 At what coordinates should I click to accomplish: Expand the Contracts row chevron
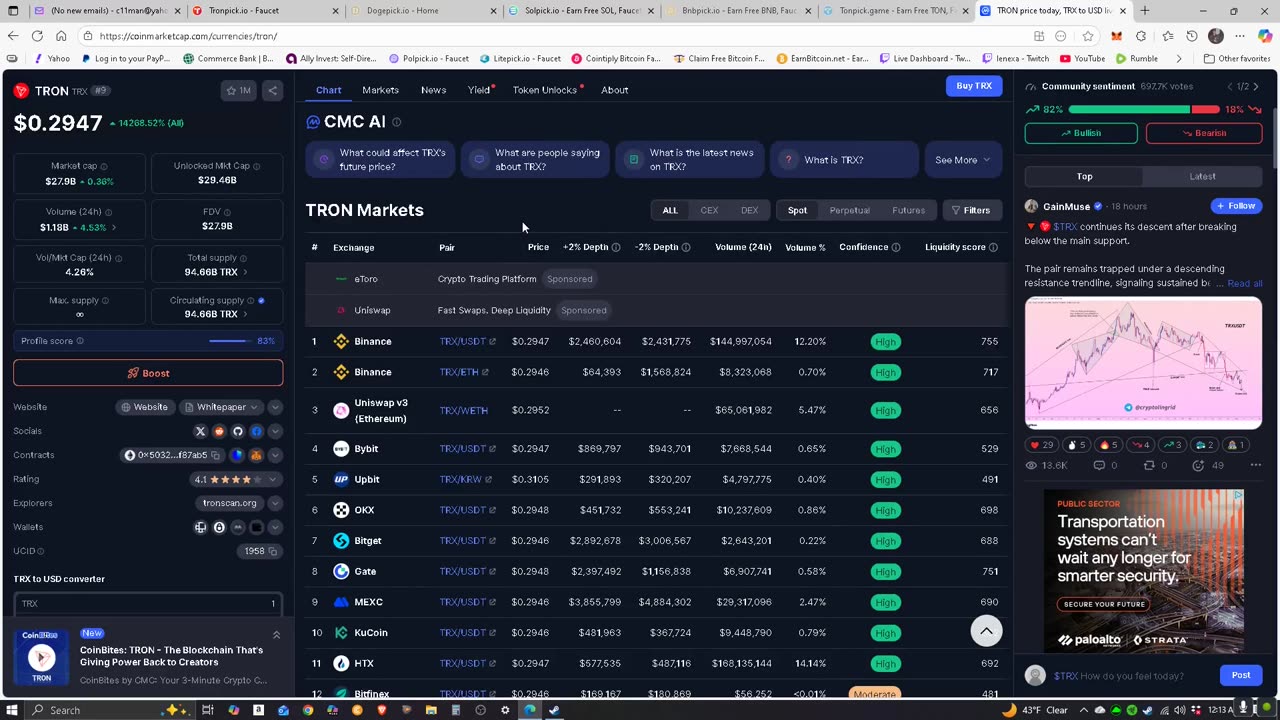[275, 455]
